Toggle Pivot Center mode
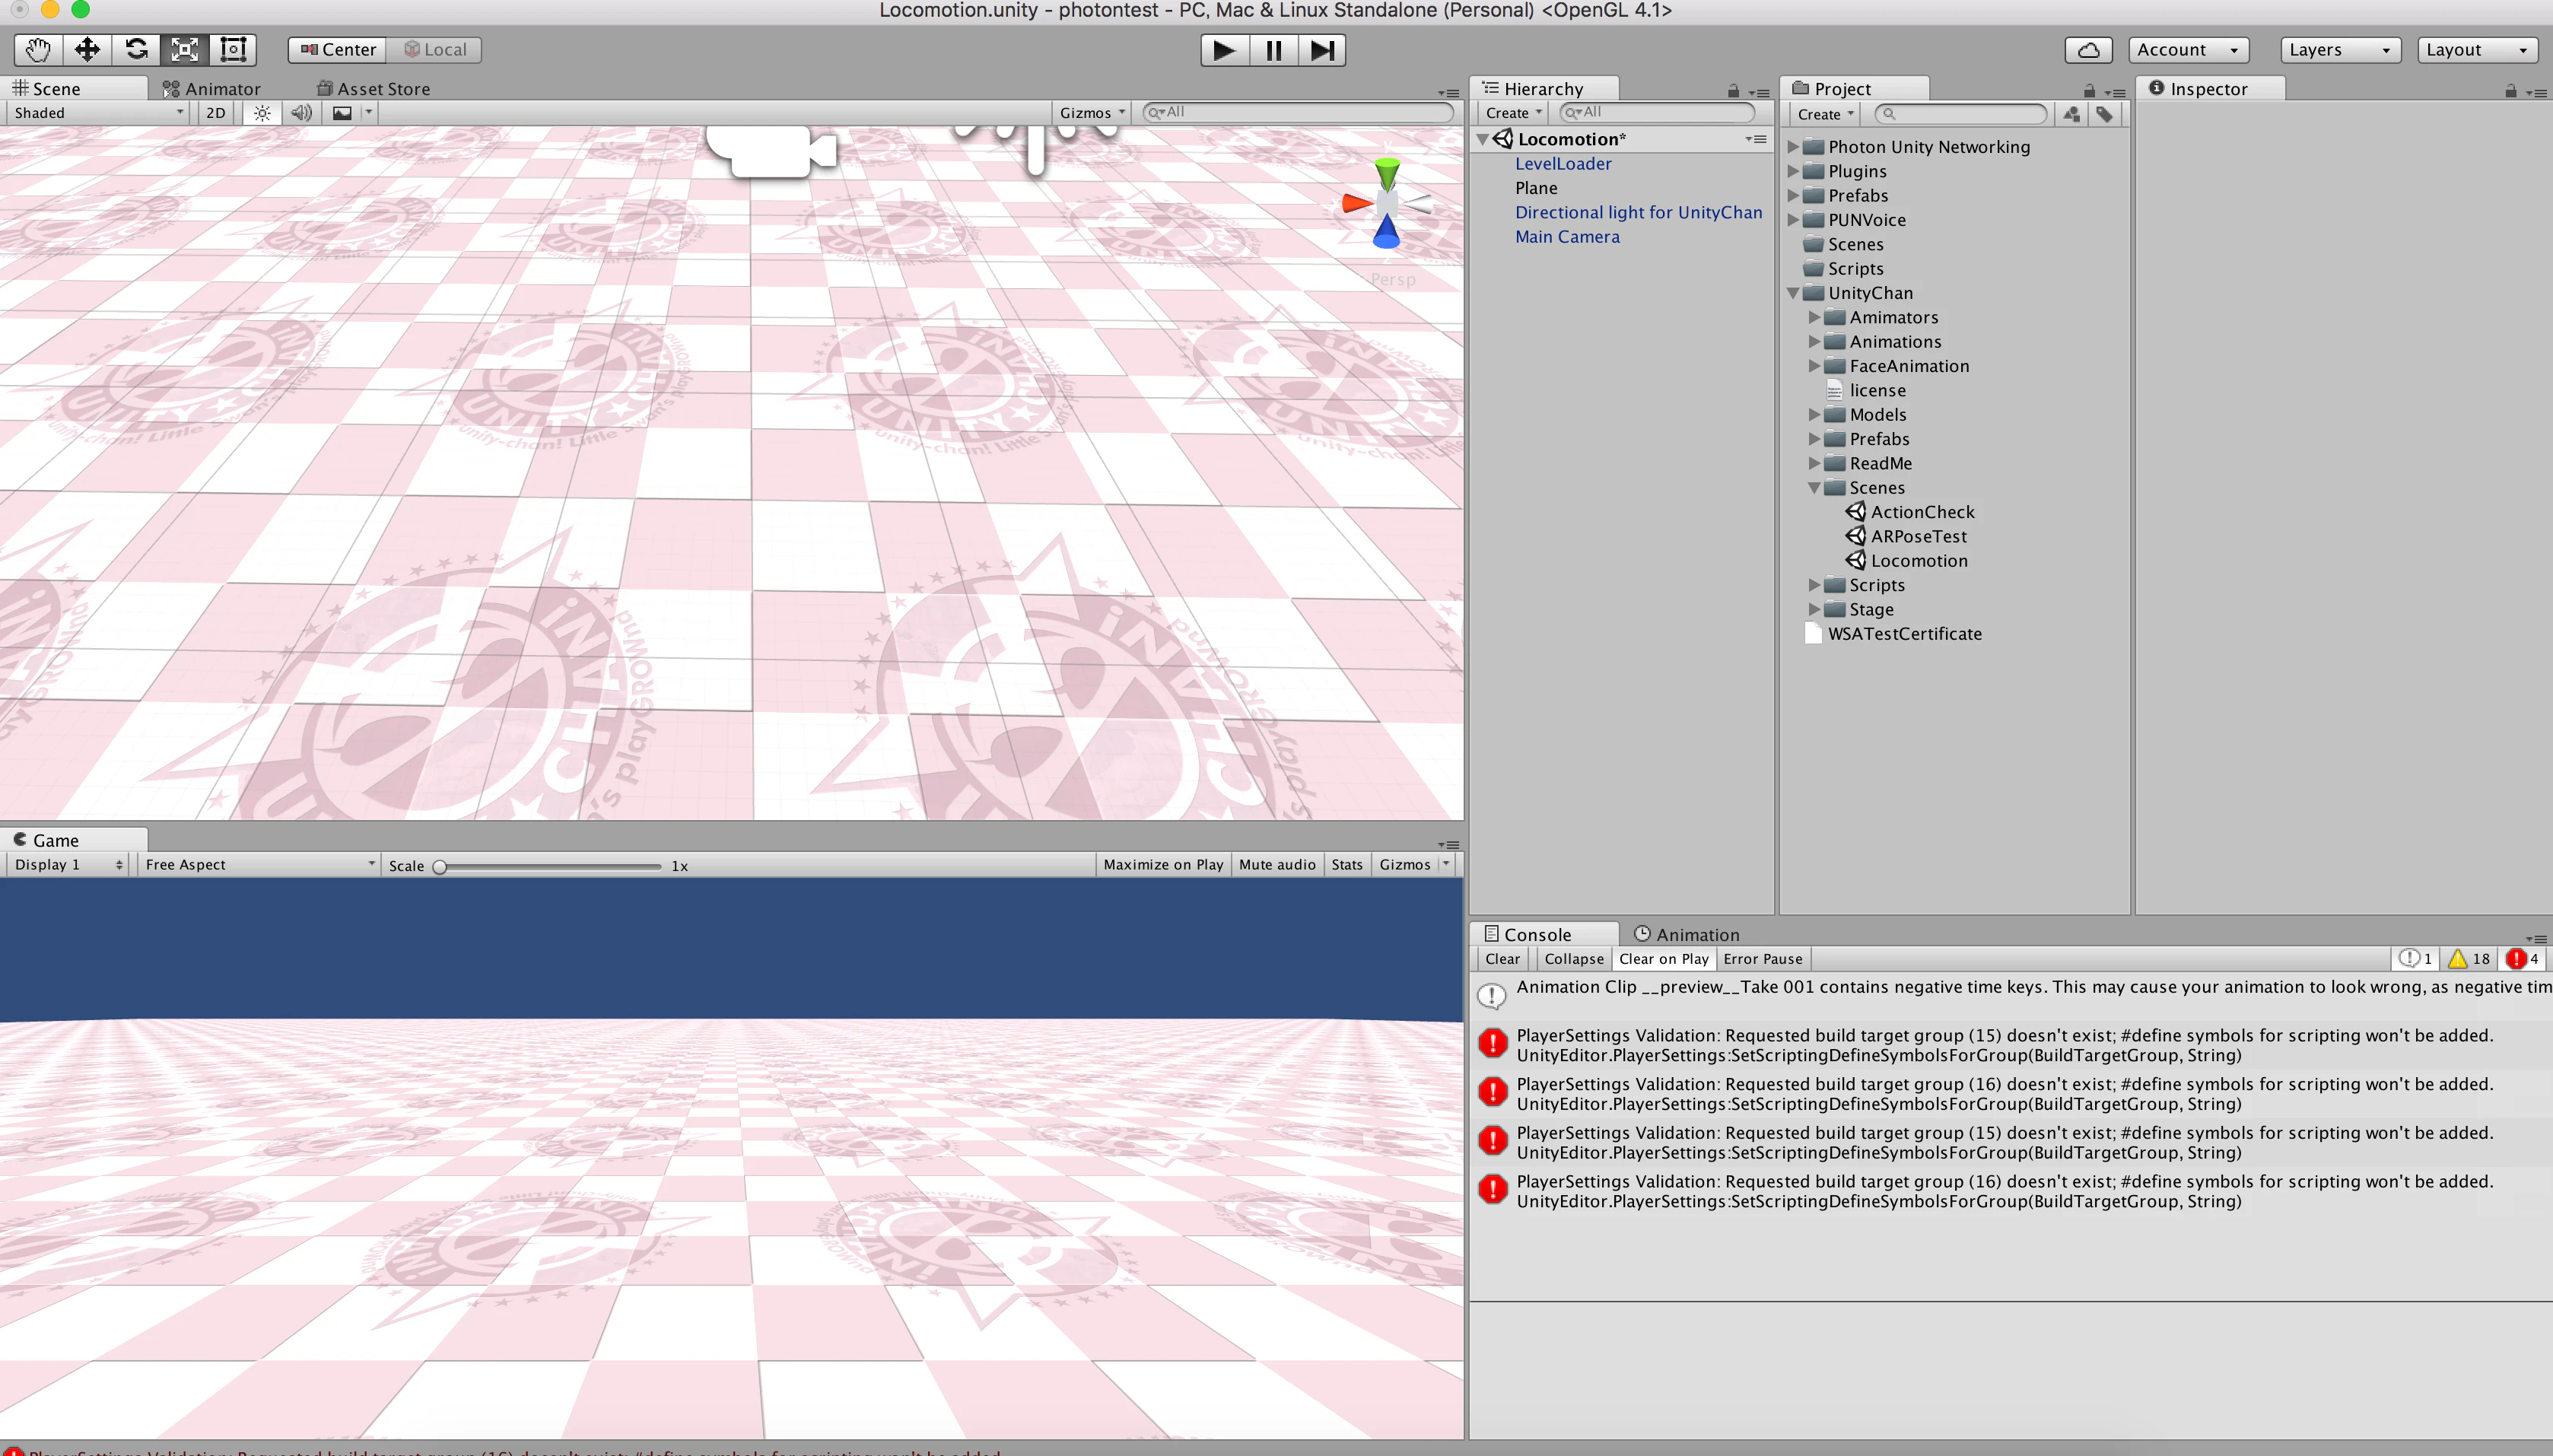The width and height of the screenshot is (2553, 1456). click(x=338, y=50)
